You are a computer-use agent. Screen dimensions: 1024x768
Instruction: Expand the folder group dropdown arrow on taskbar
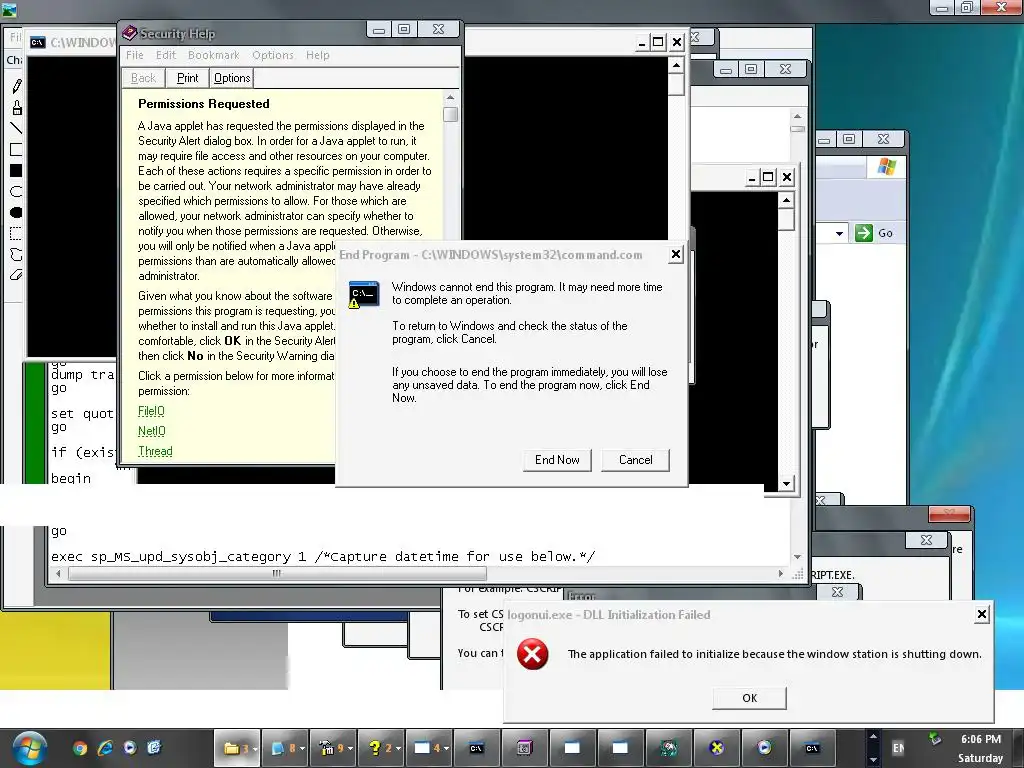255,749
